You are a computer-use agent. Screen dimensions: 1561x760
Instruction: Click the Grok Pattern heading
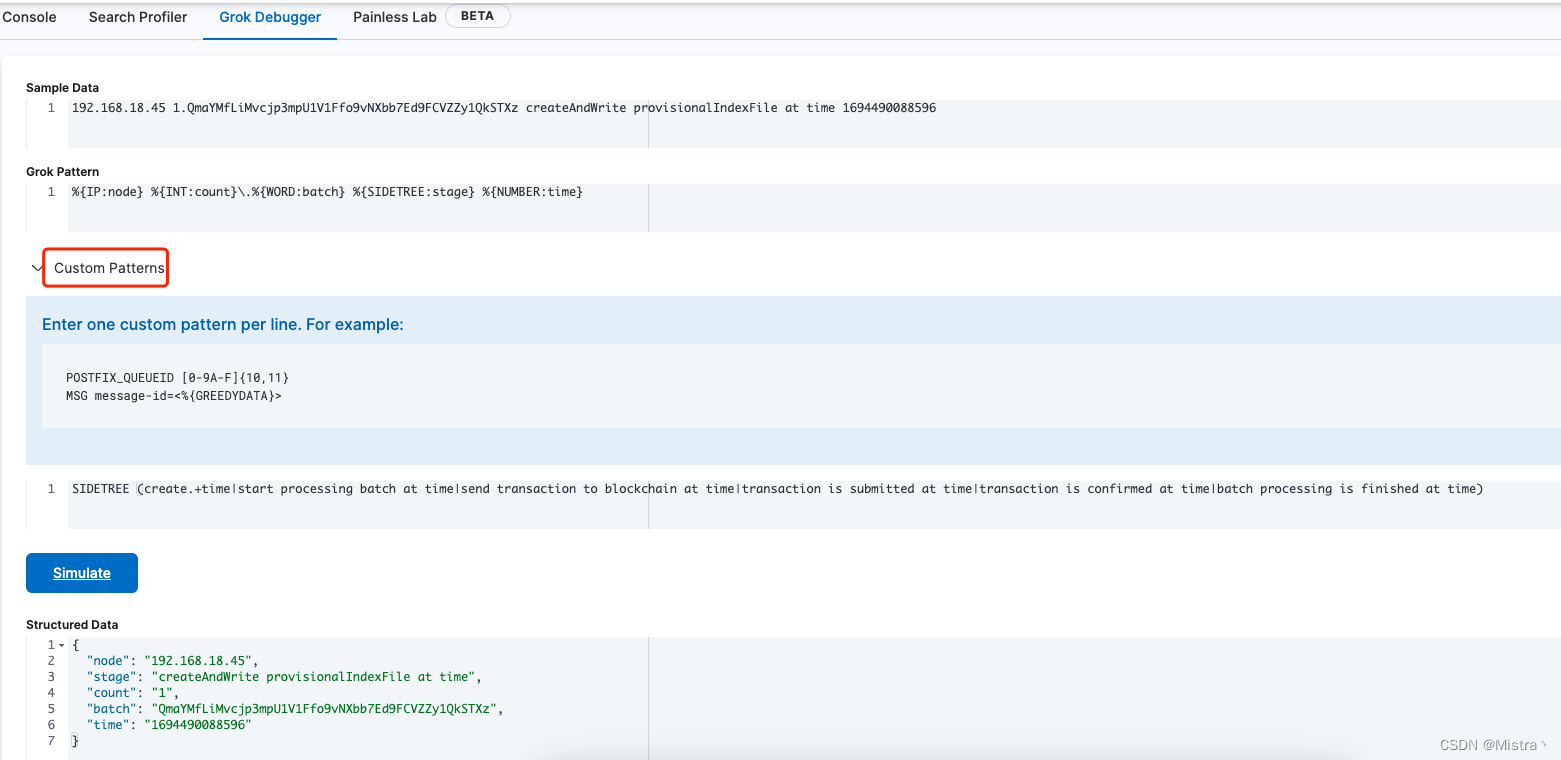point(62,172)
